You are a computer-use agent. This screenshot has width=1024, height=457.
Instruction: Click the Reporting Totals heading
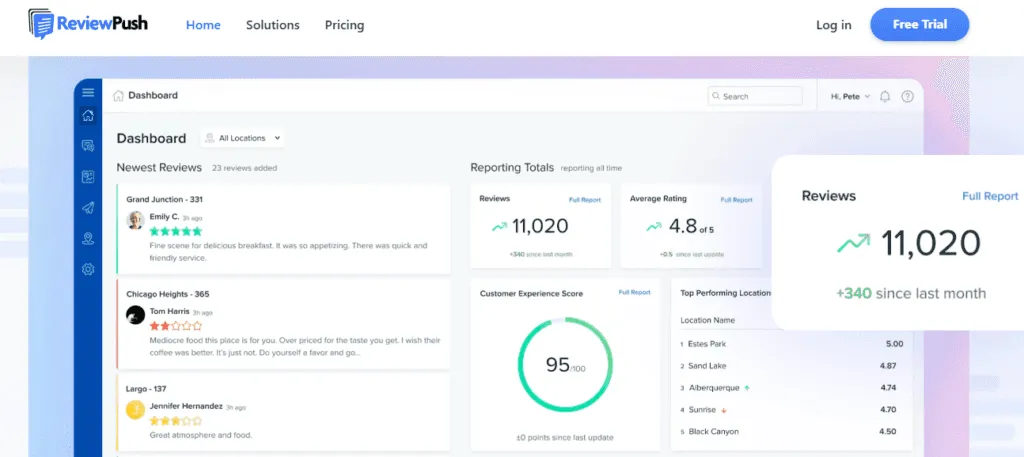[512, 167]
